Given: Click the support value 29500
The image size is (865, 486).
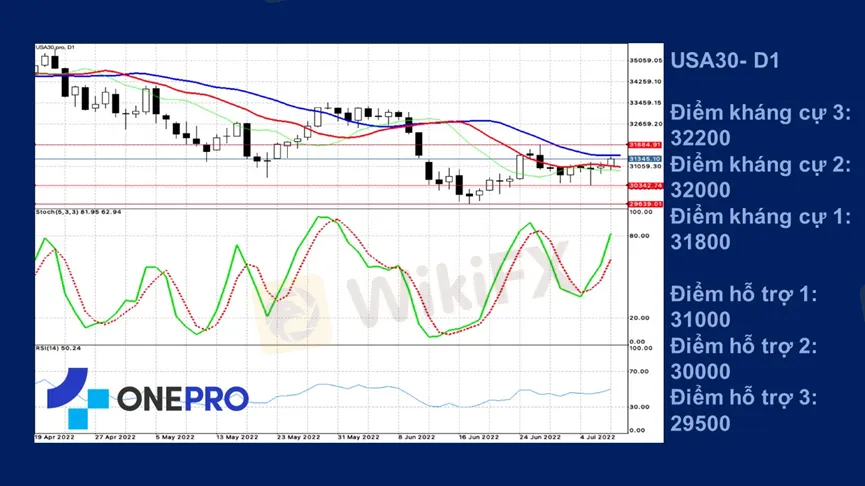Looking at the screenshot, I should pyautogui.click(x=700, y=424).
